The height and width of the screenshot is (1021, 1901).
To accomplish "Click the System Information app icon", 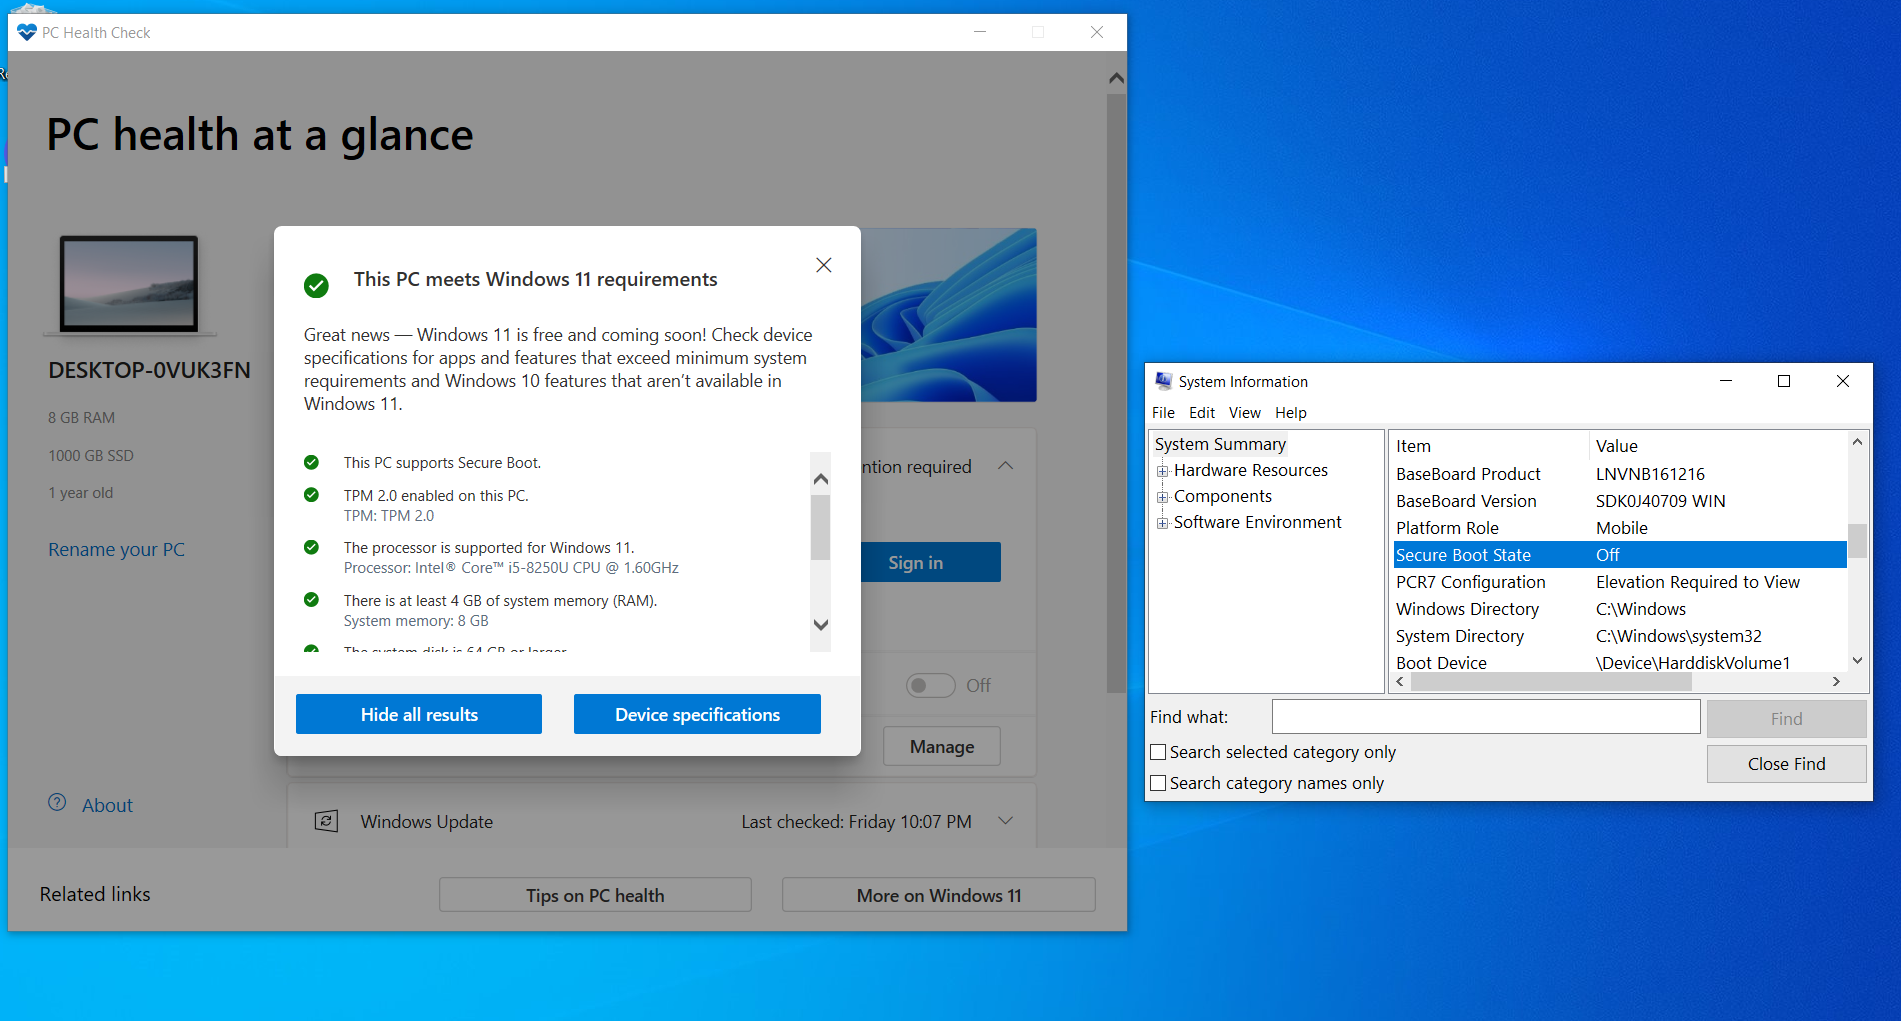I will 1164,381.
